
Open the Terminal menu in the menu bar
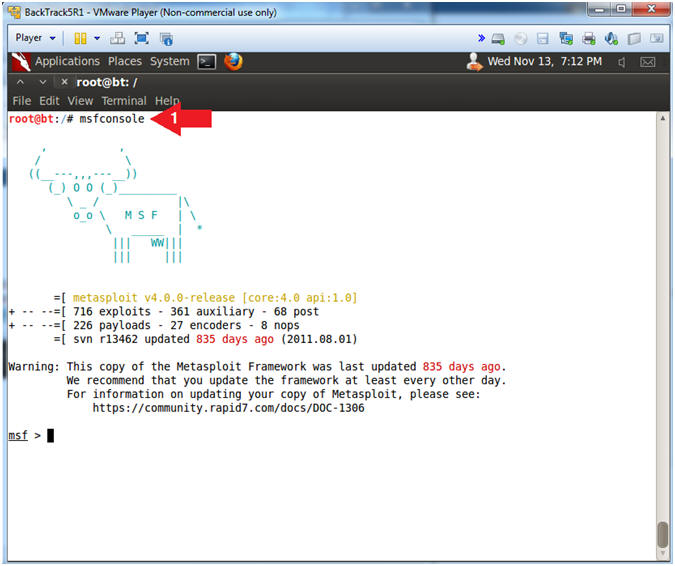124,101
